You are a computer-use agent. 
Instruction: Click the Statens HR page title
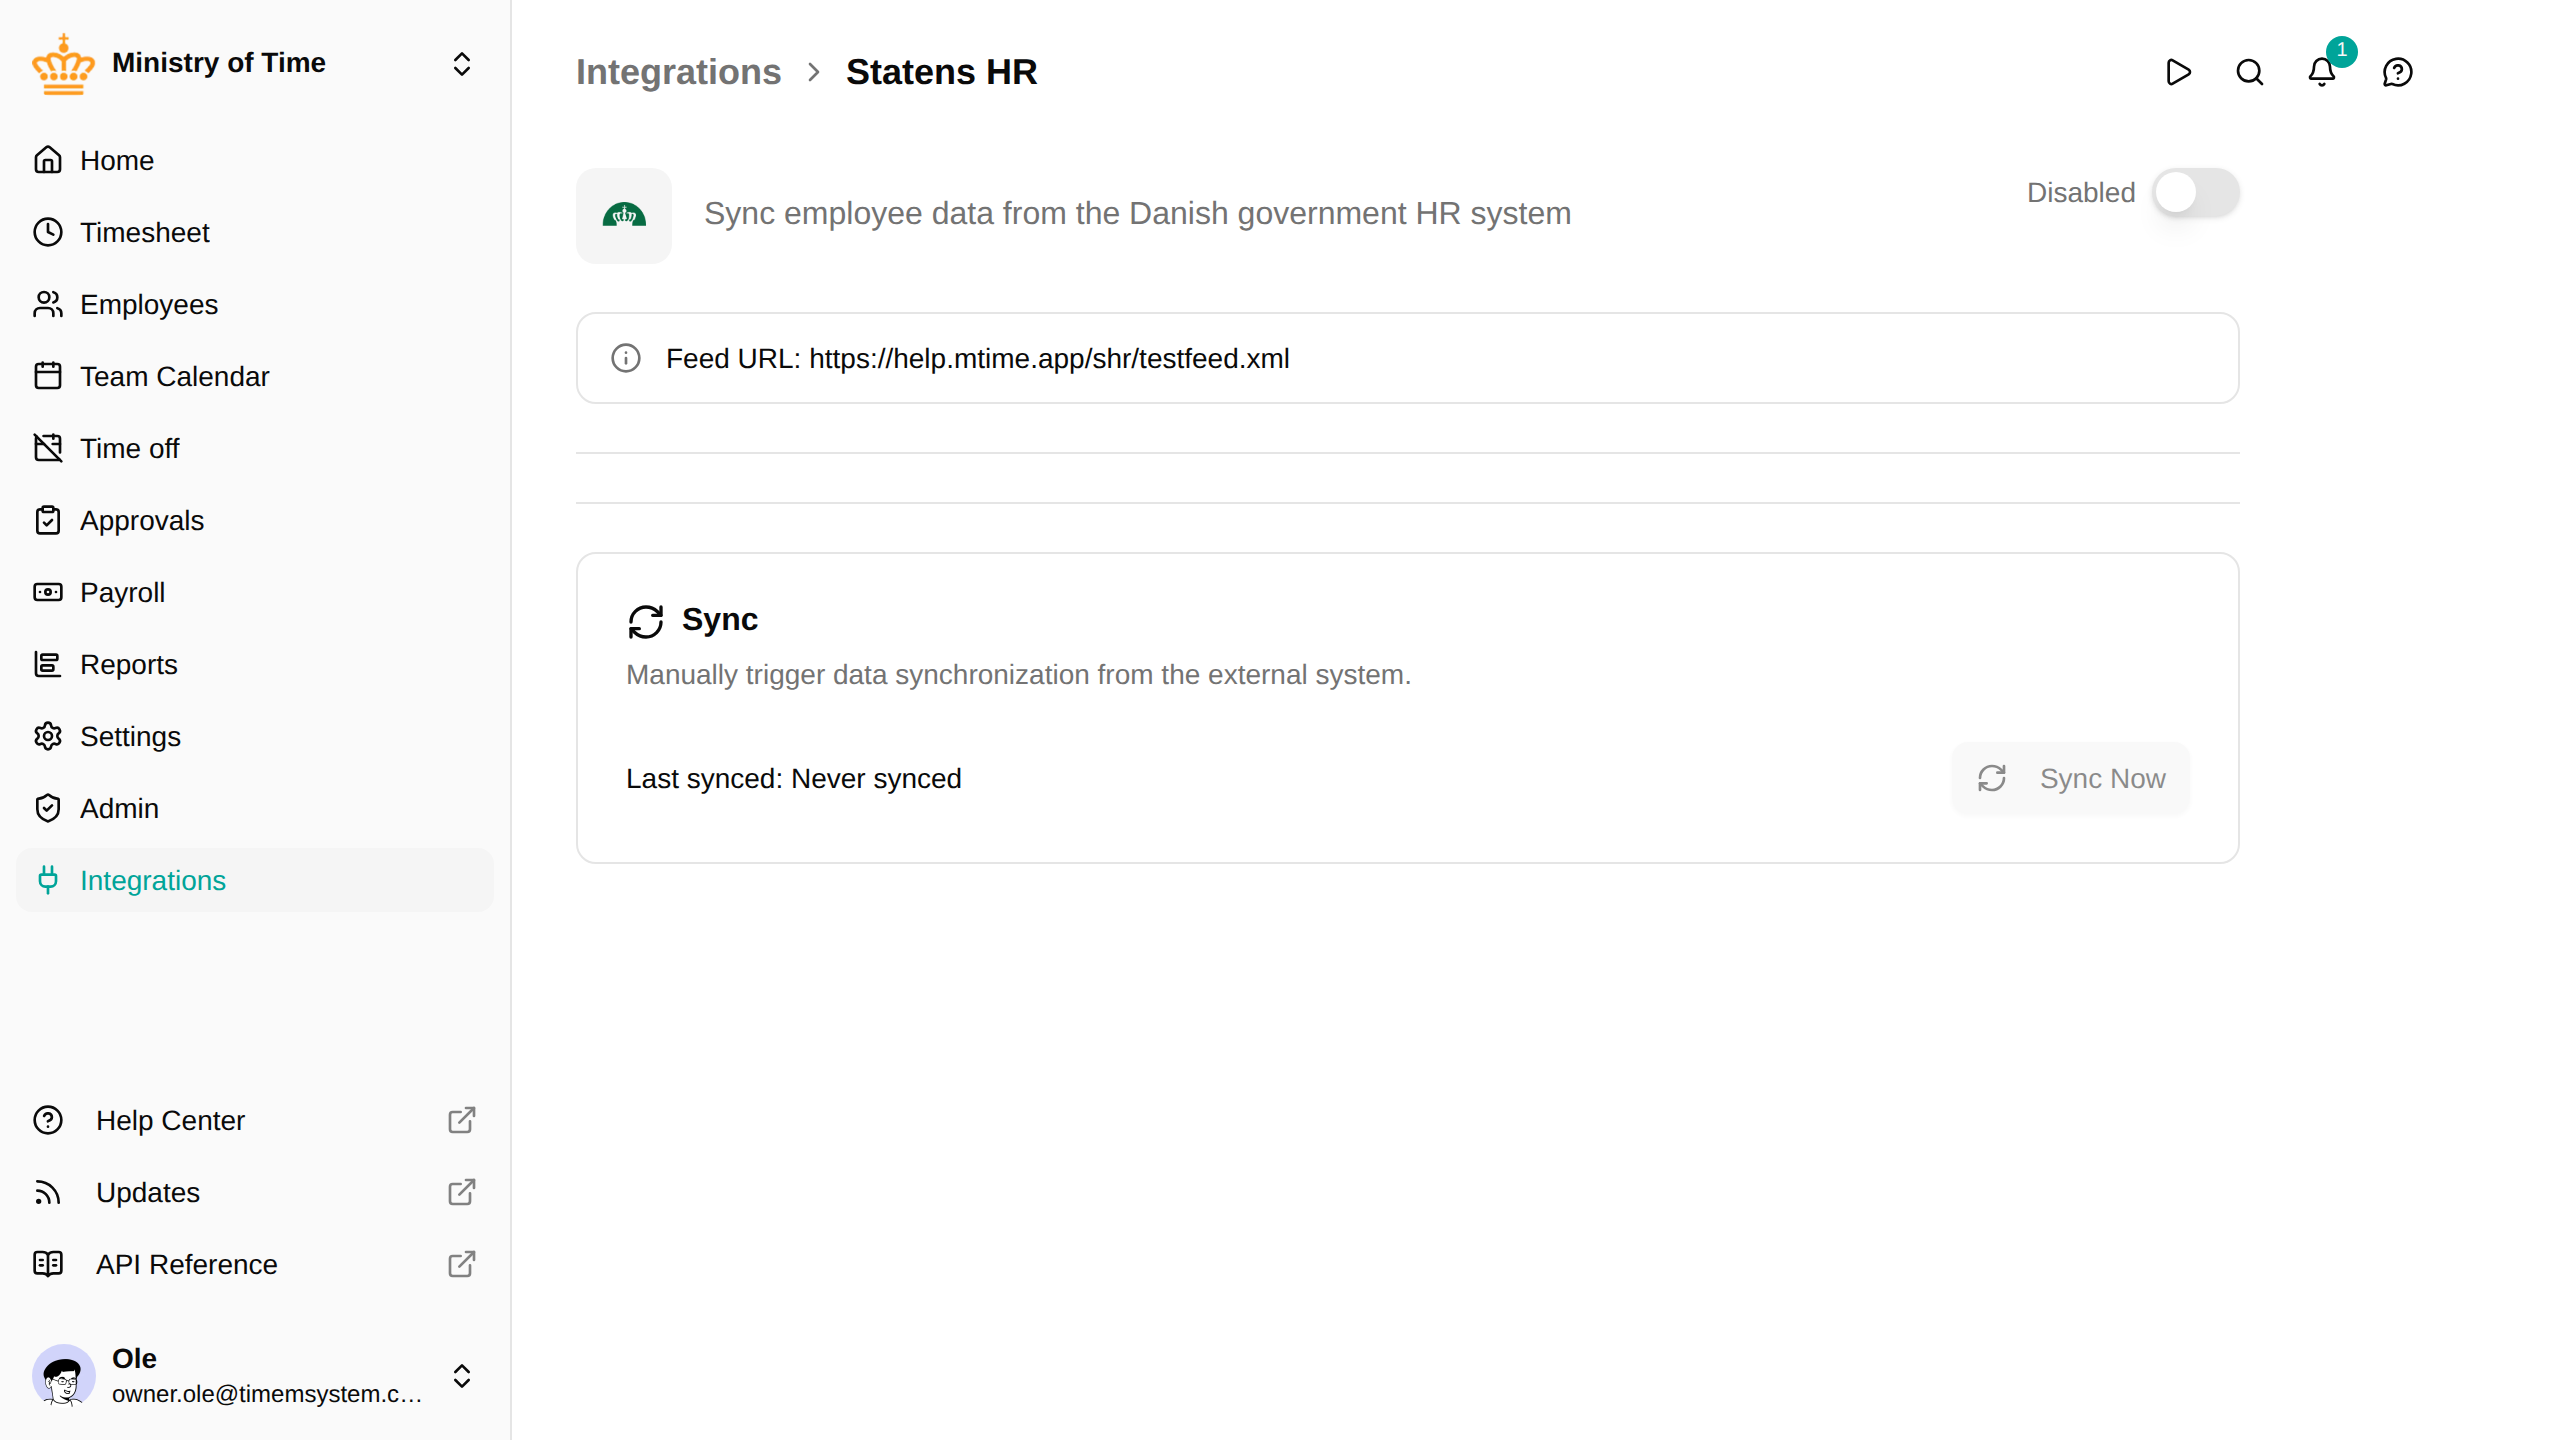click(941, 72)
